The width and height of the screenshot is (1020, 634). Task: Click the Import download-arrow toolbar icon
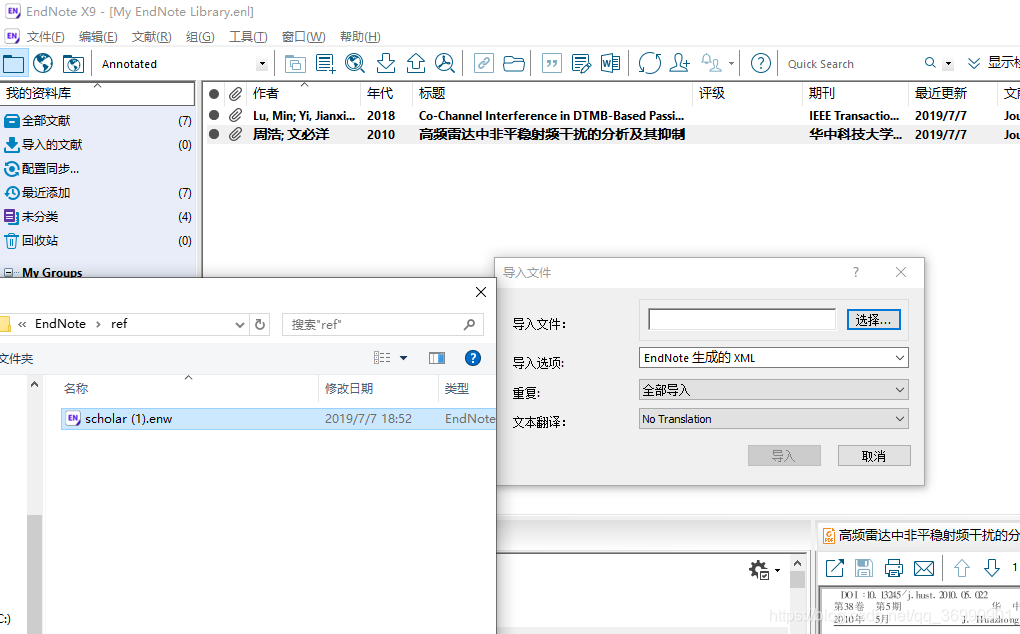385,64
